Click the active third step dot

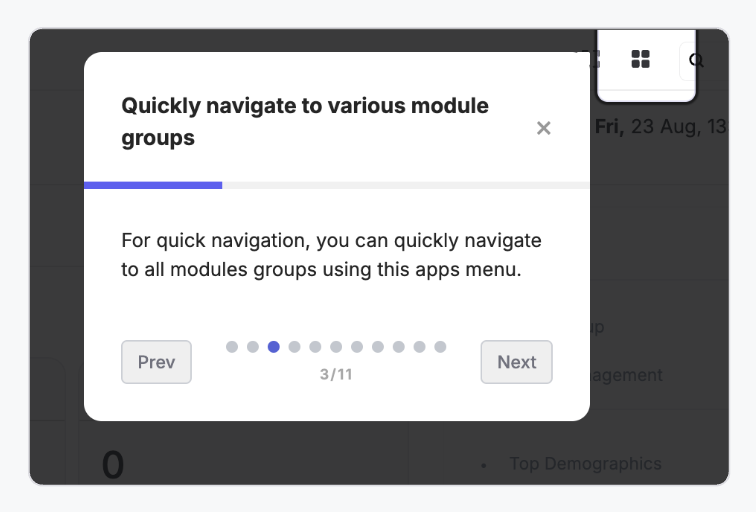274,347
